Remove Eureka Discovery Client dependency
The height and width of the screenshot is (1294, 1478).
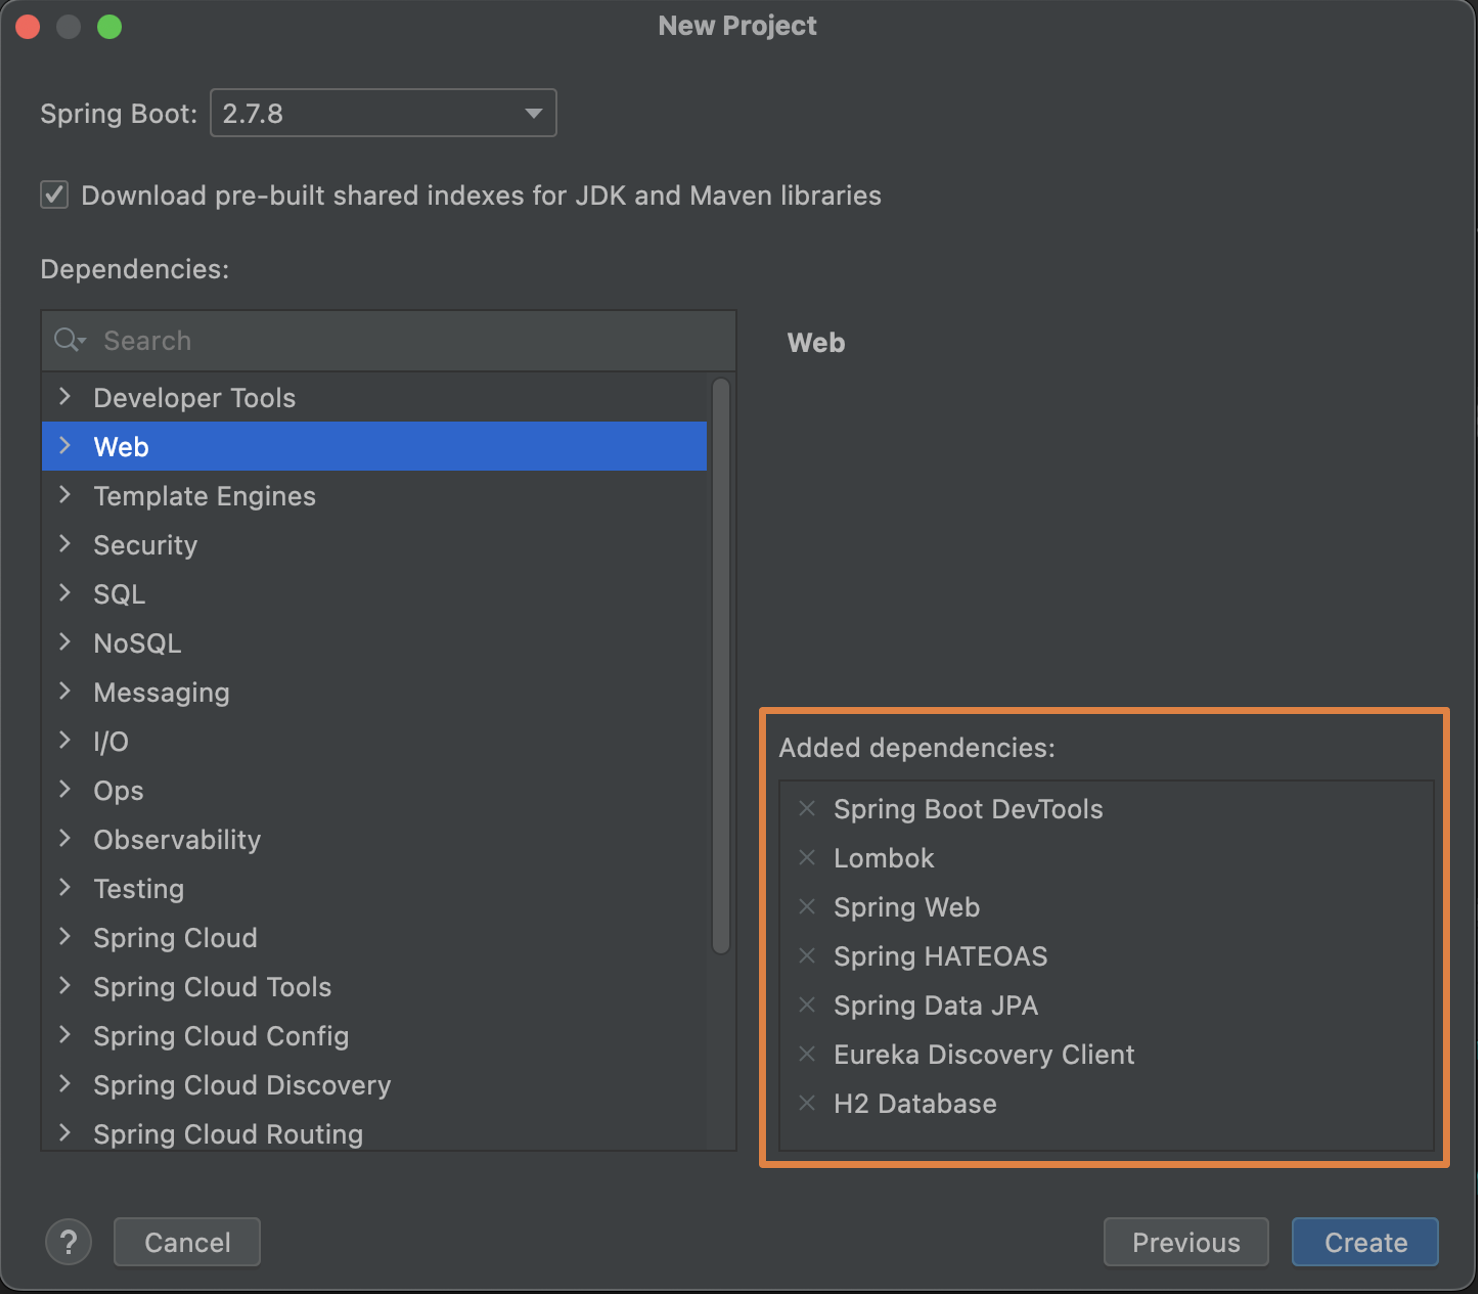pyautogui.click(x=807, y=1053)
